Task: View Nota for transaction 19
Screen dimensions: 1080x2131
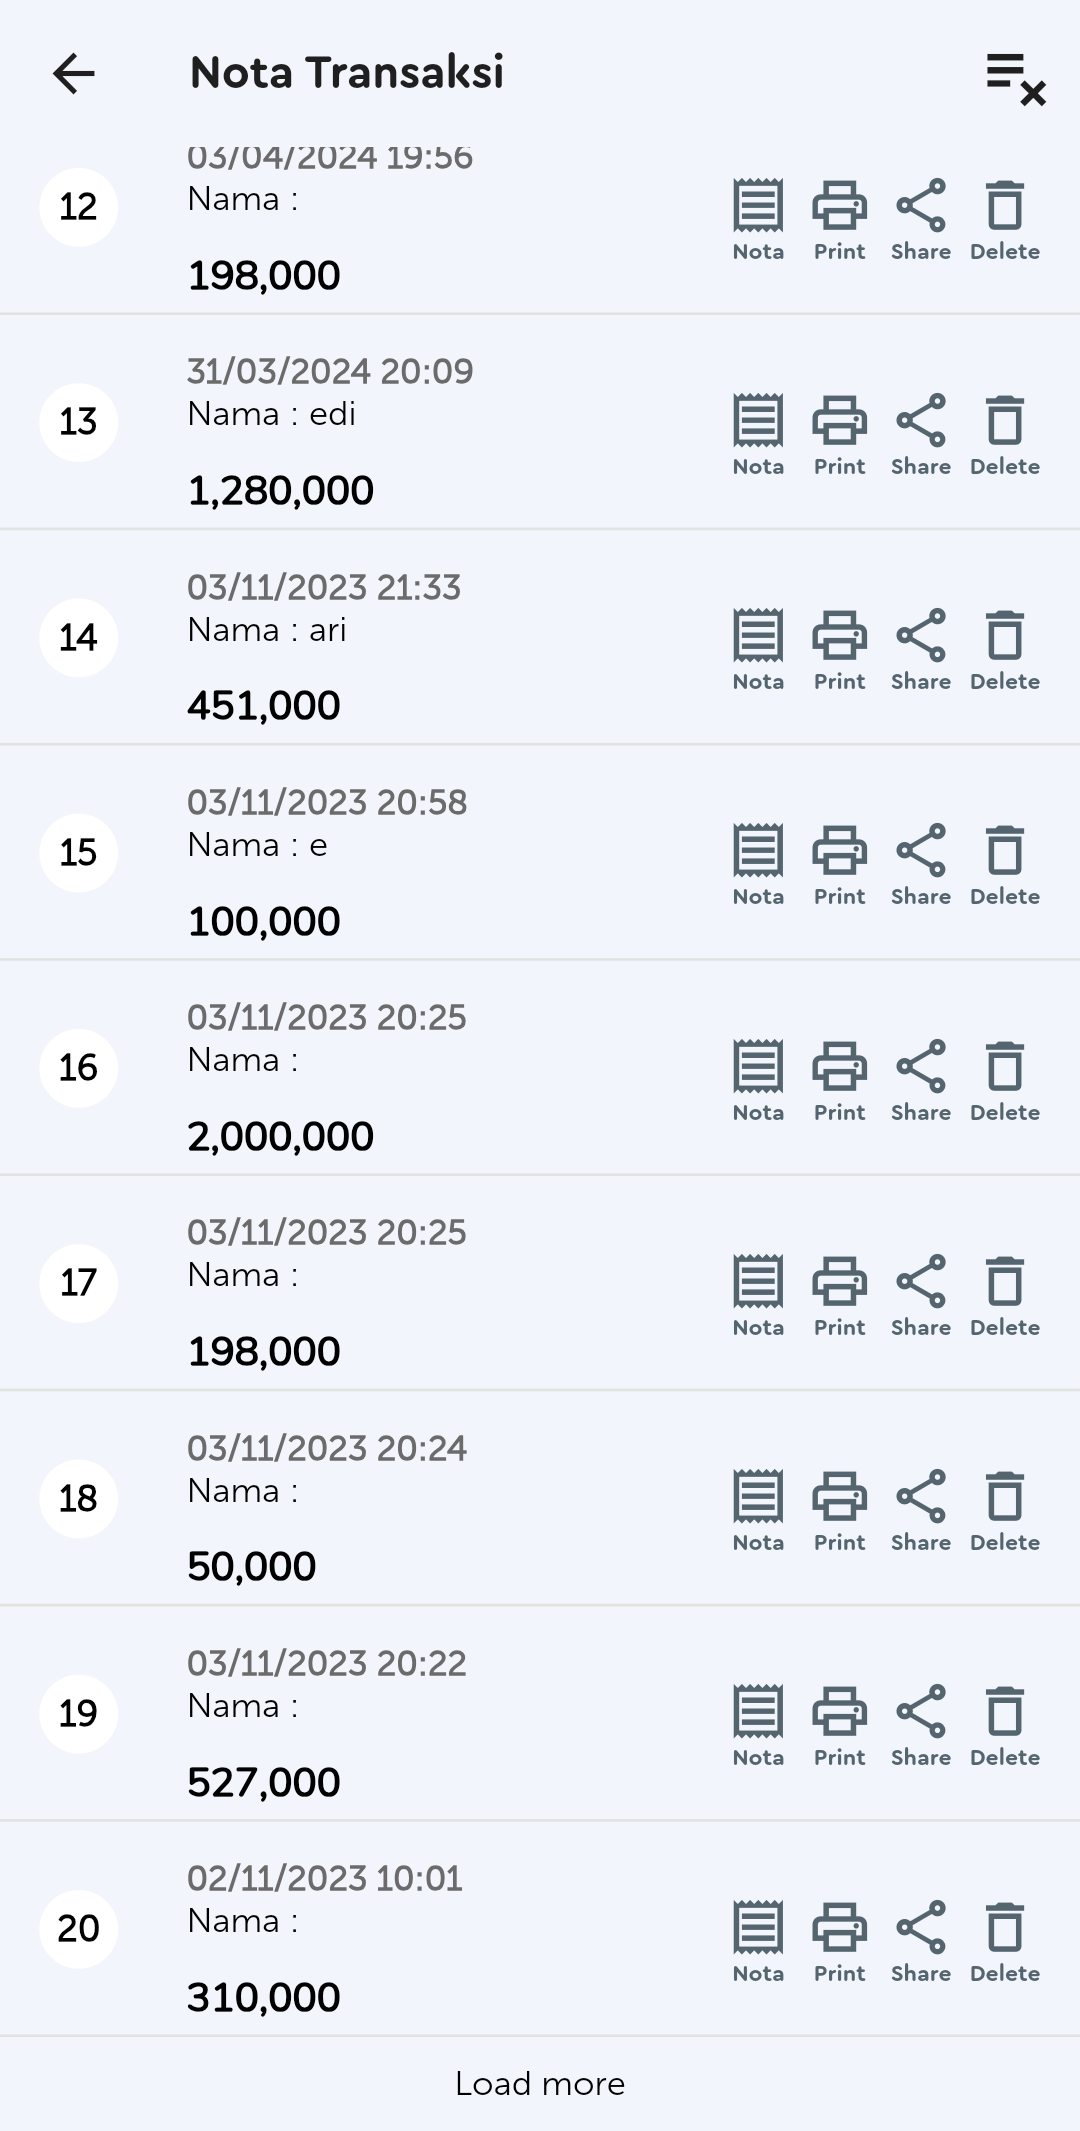Action: coord(758,1725)
